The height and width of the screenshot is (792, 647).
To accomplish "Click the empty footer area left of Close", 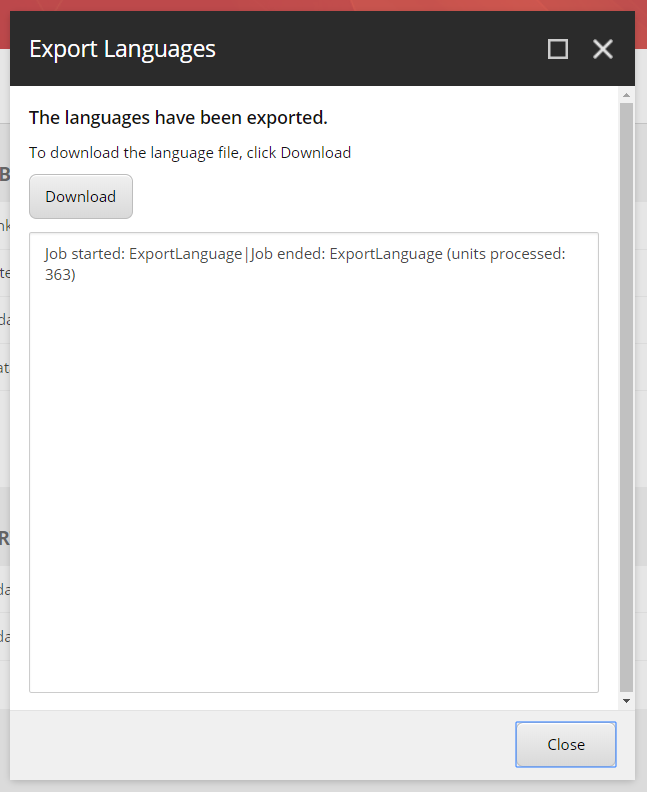I will pyautogui.click(x=260, y=745).
